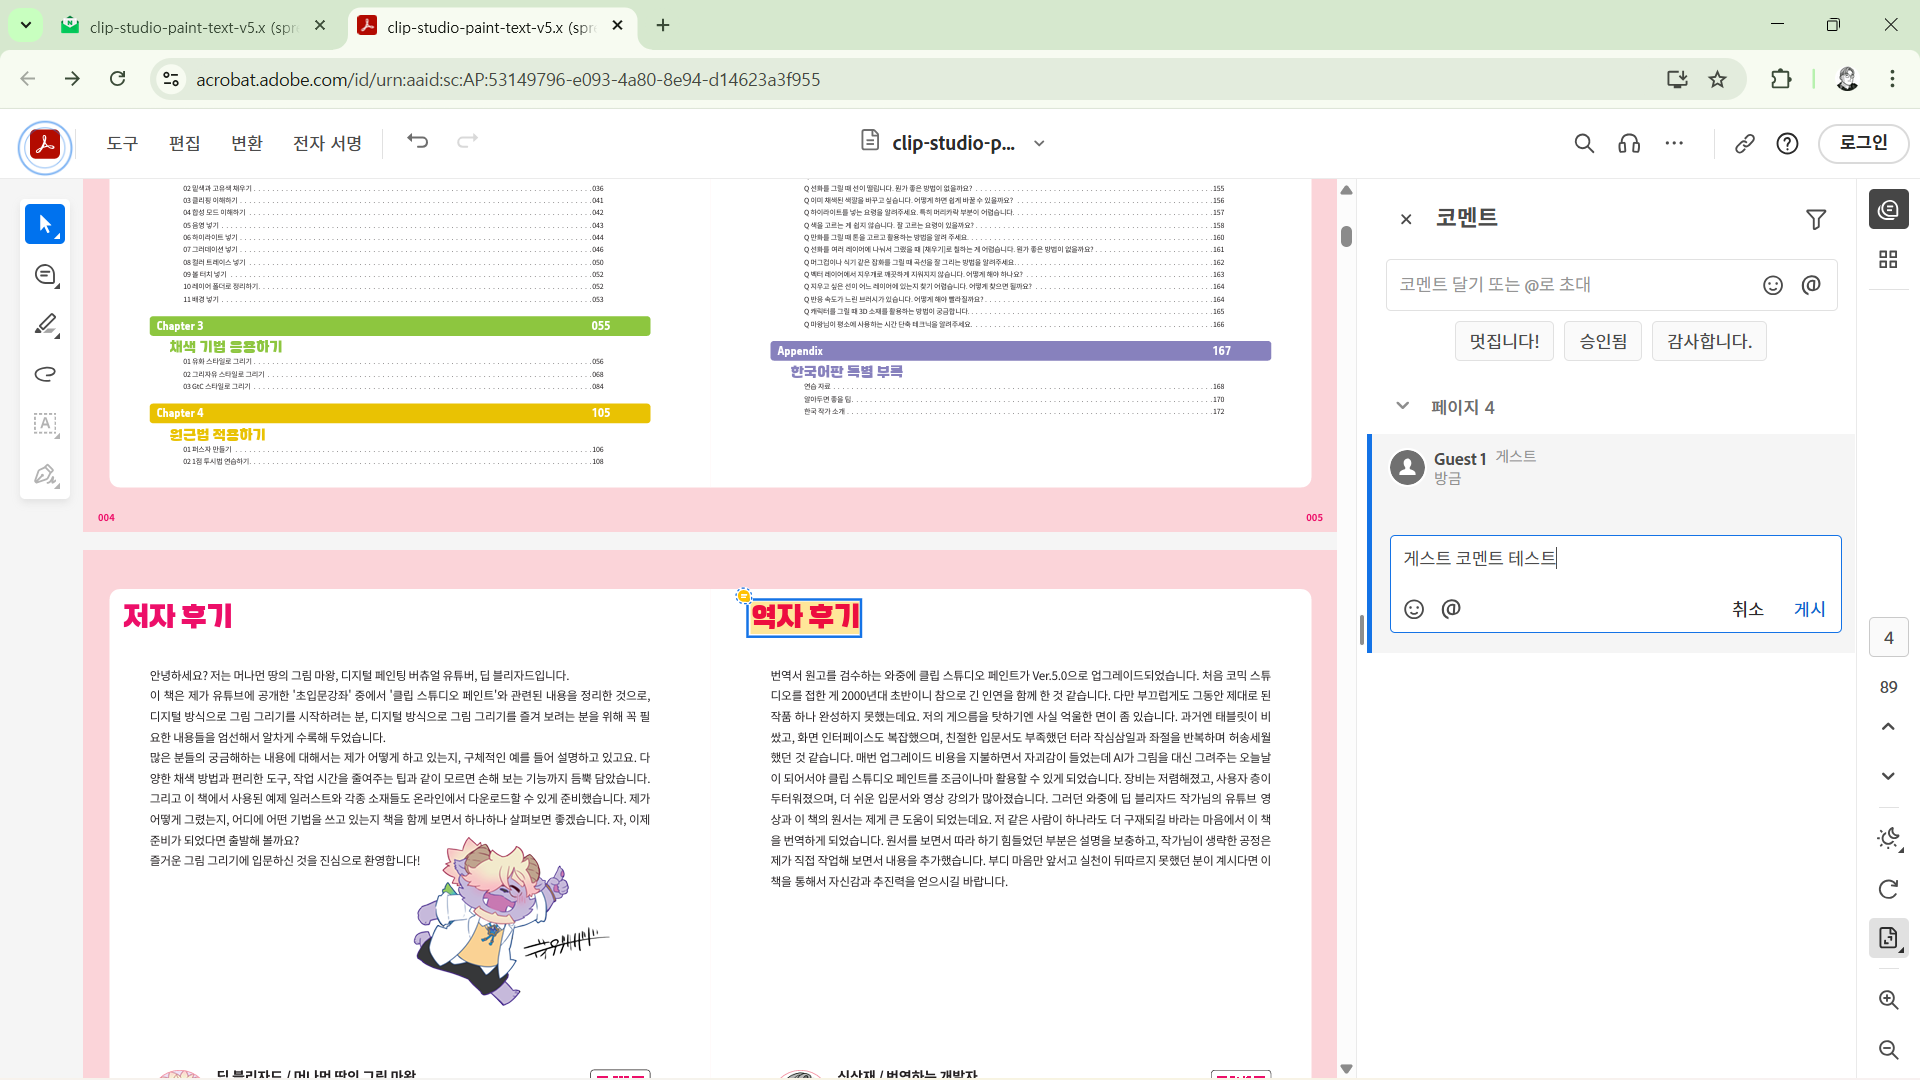
Task: Open the document title dropdown arrow
Action: tap(1039, 143)
